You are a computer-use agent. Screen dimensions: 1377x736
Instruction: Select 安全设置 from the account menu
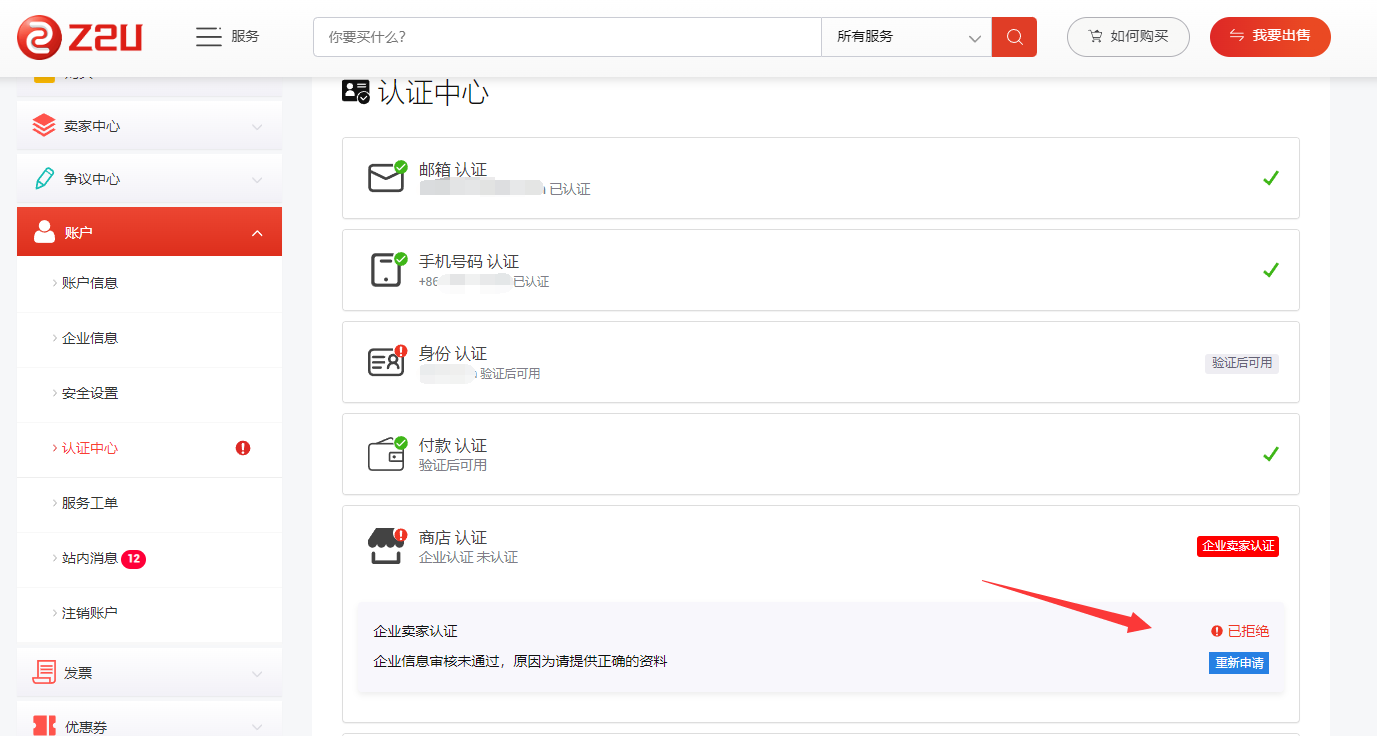click(90, 393)
